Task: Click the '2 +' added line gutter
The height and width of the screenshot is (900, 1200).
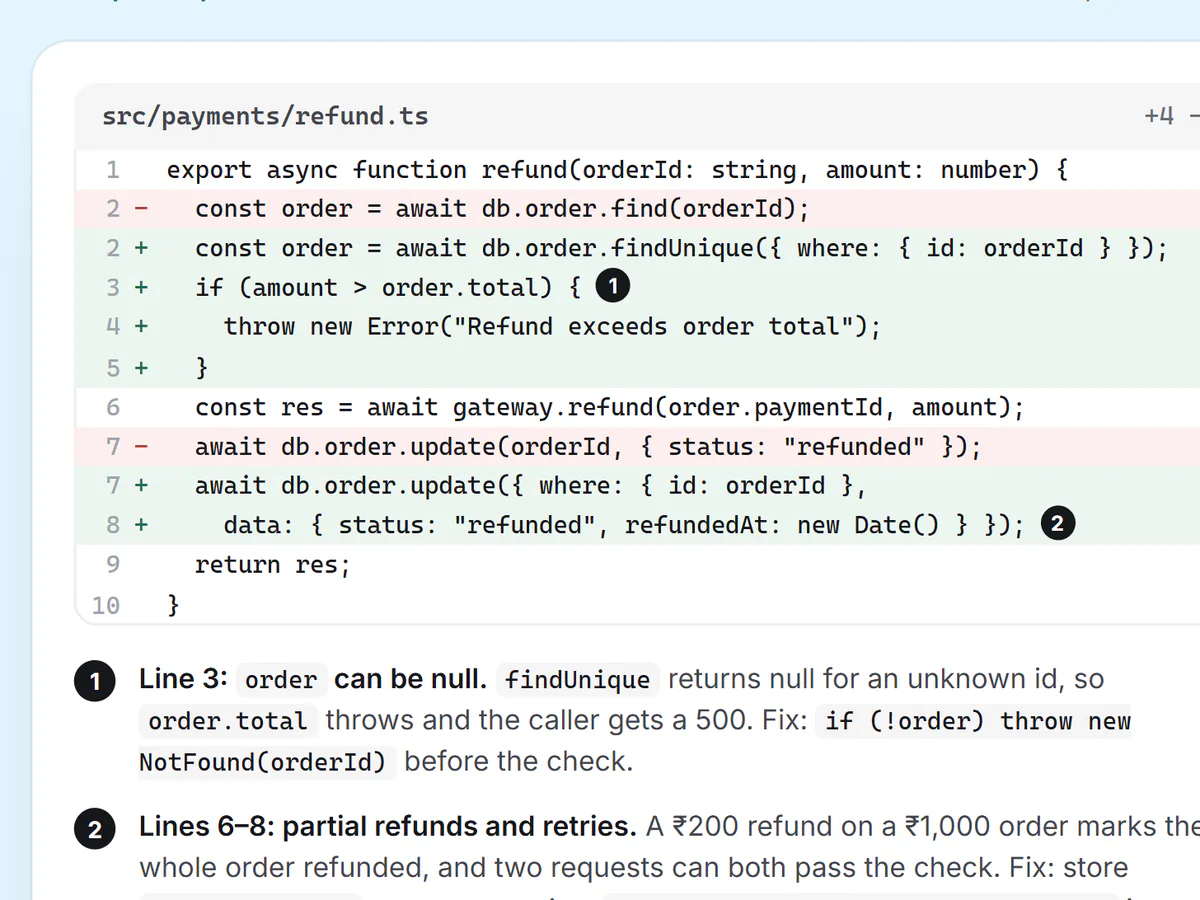Action: pos(127,248)
